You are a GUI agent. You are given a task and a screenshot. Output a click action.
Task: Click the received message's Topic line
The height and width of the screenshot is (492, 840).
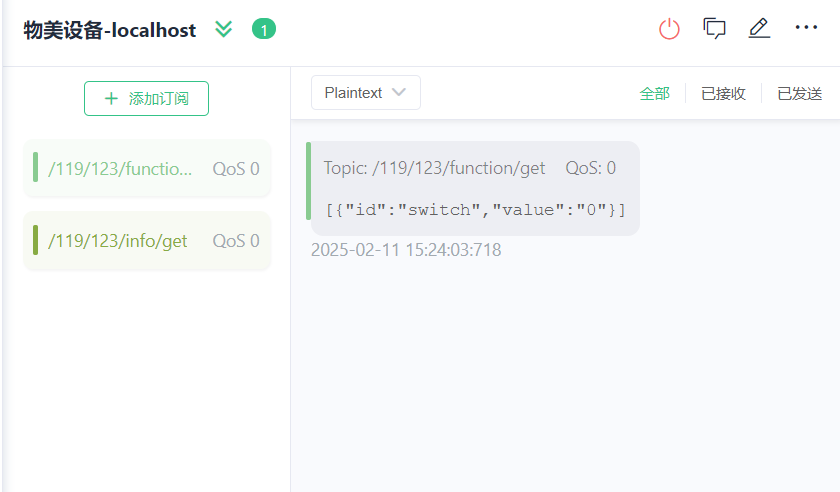coord(435,168)
